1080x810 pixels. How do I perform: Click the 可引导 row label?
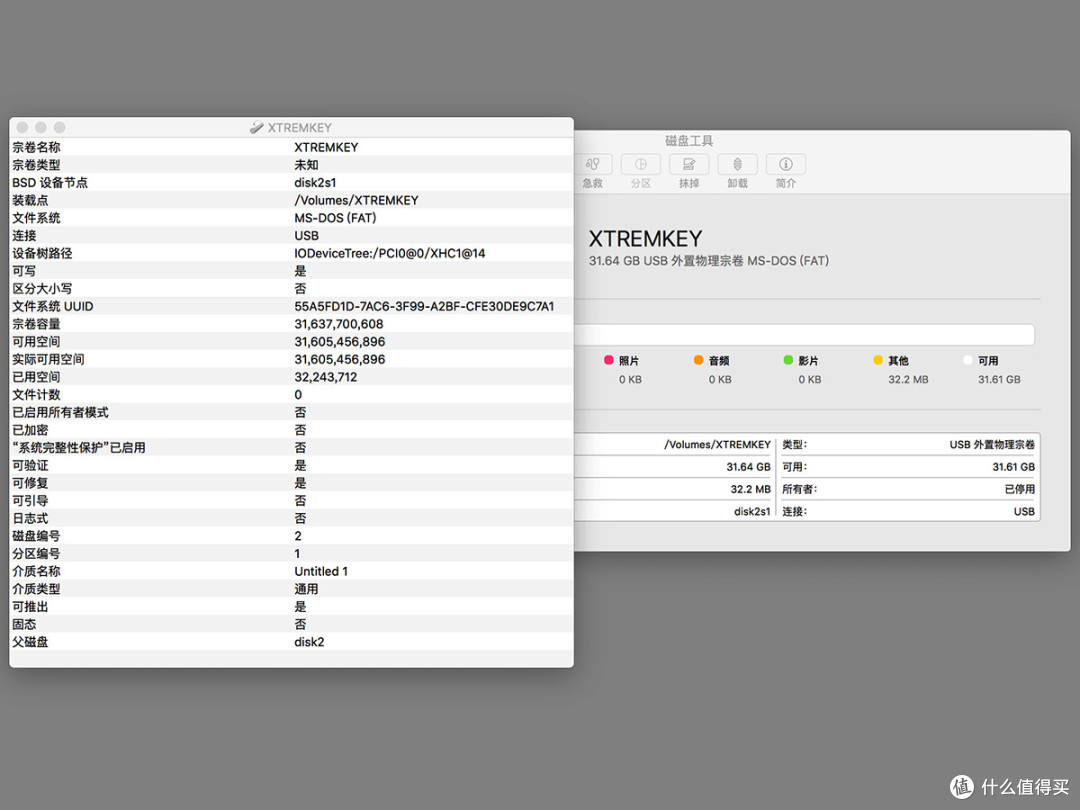coord(30,501)
